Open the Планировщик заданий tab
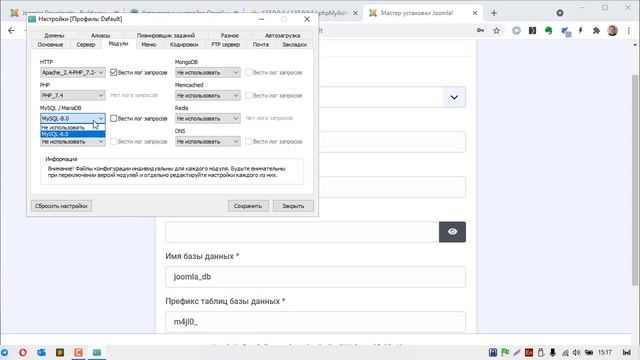Screen dimensions: 640x360 click(166, 36)
